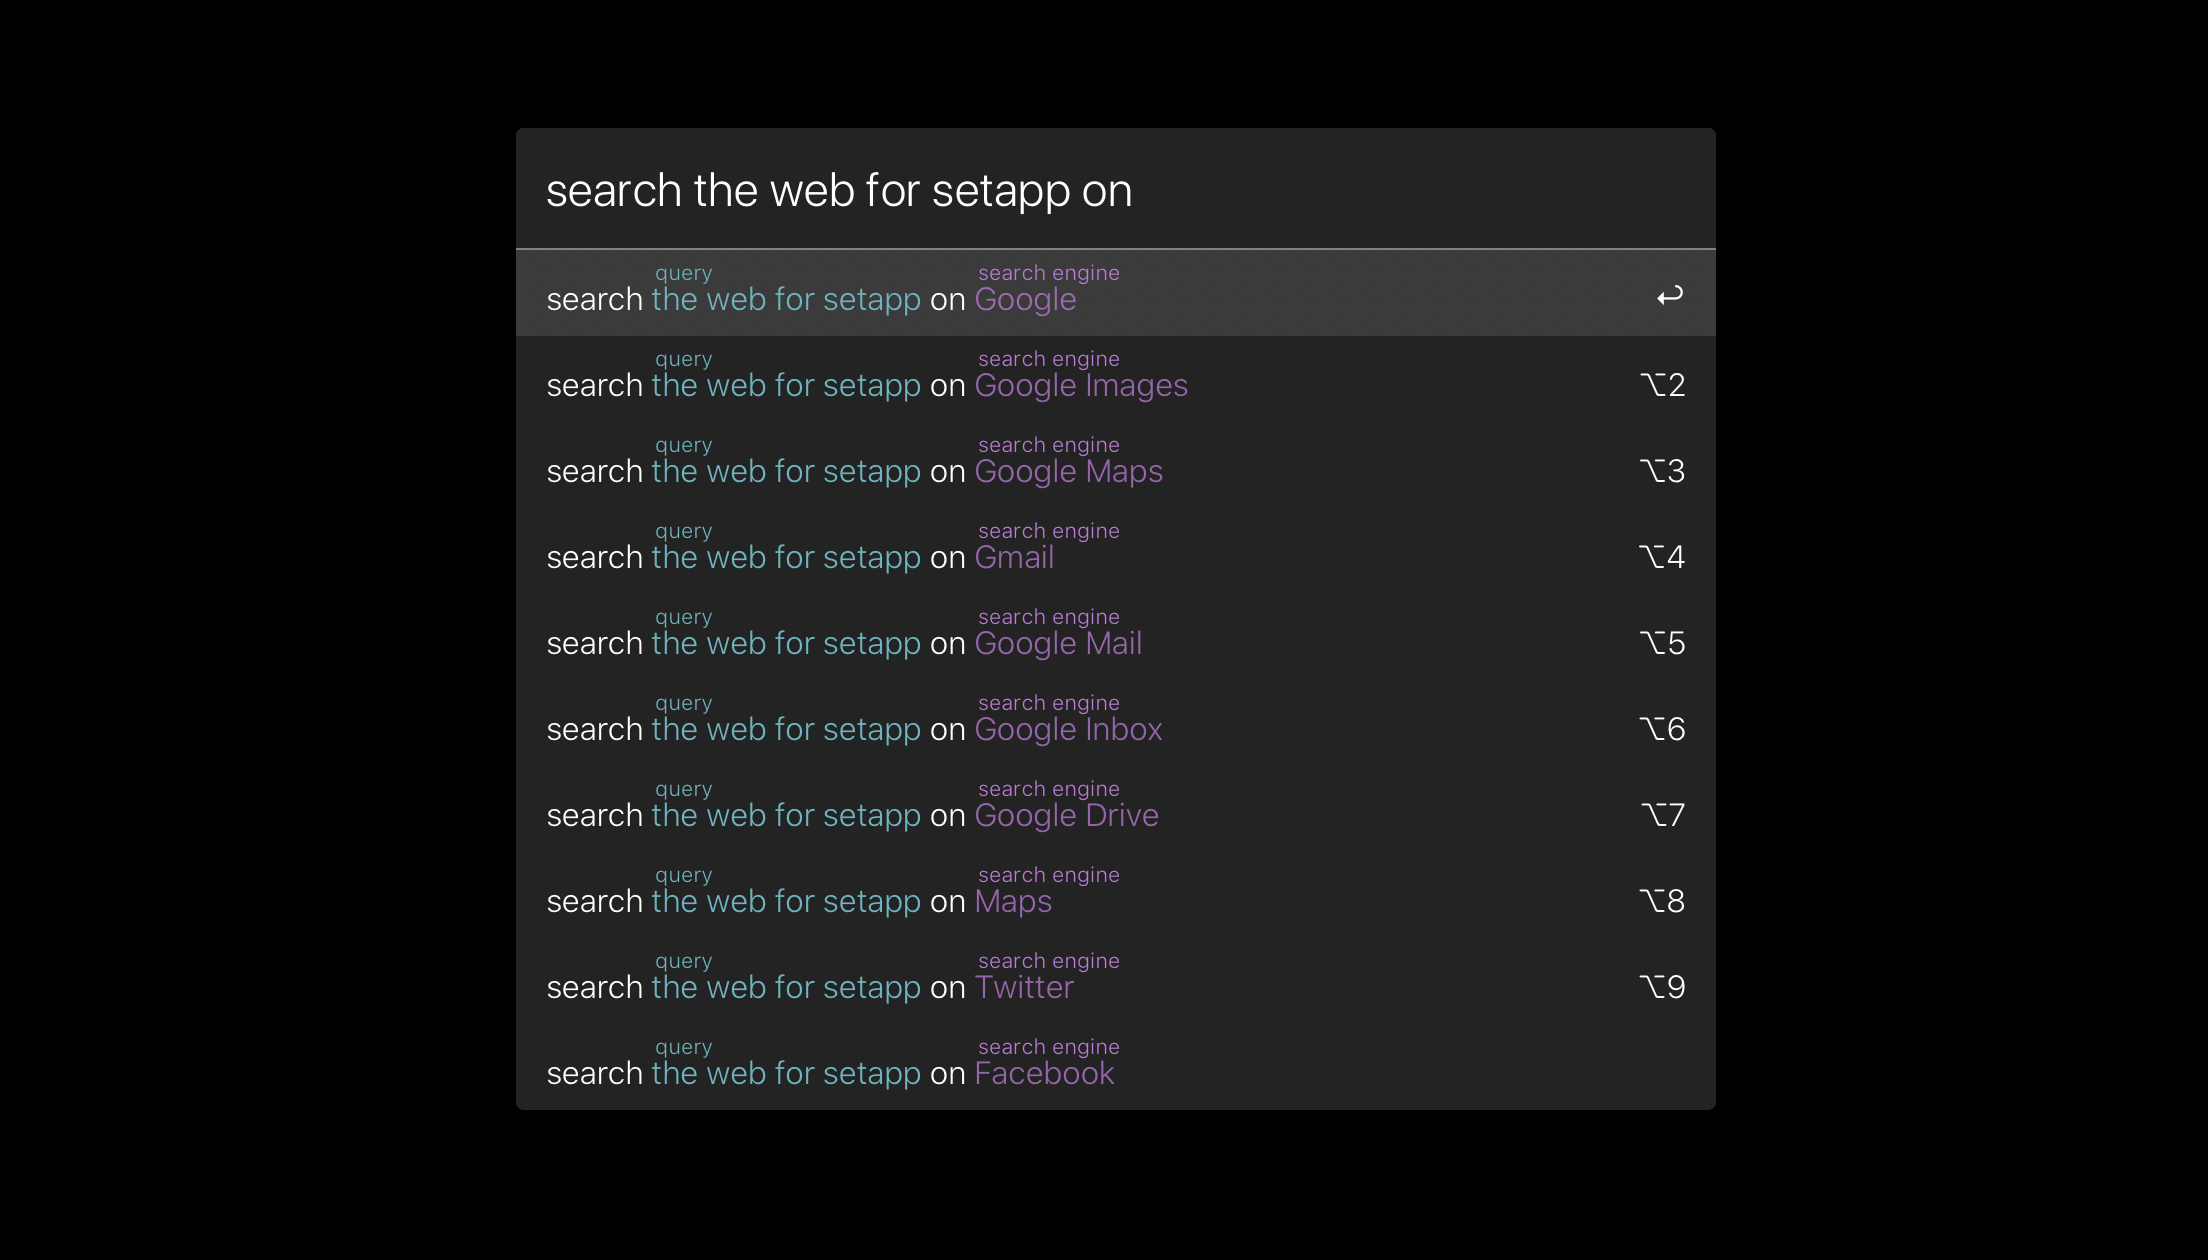
Task: Pick the Maps search engine row
Action: [x=1116, y=895]
